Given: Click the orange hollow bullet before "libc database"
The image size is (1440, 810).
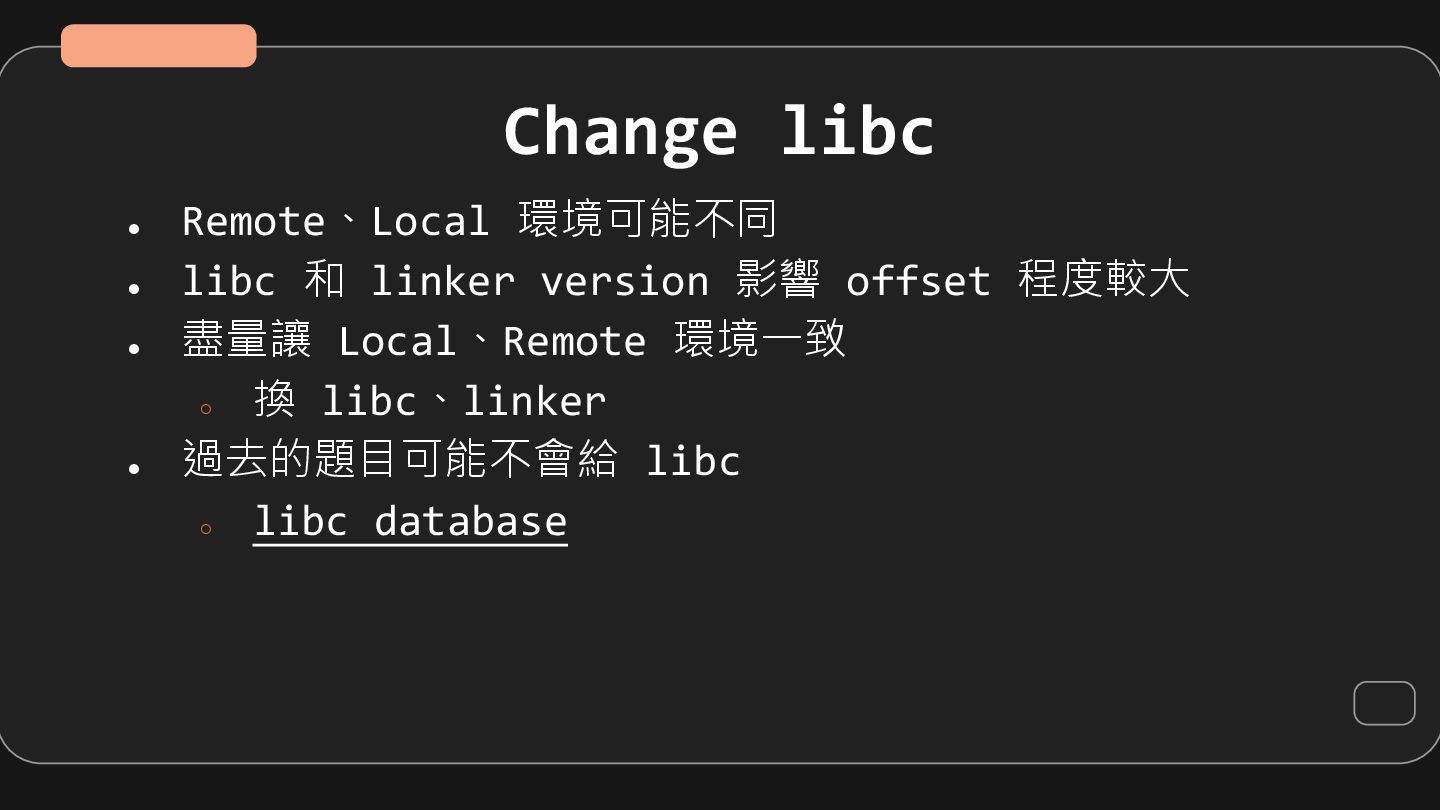Looking at the screenshot, I should (x=206, y=529).
